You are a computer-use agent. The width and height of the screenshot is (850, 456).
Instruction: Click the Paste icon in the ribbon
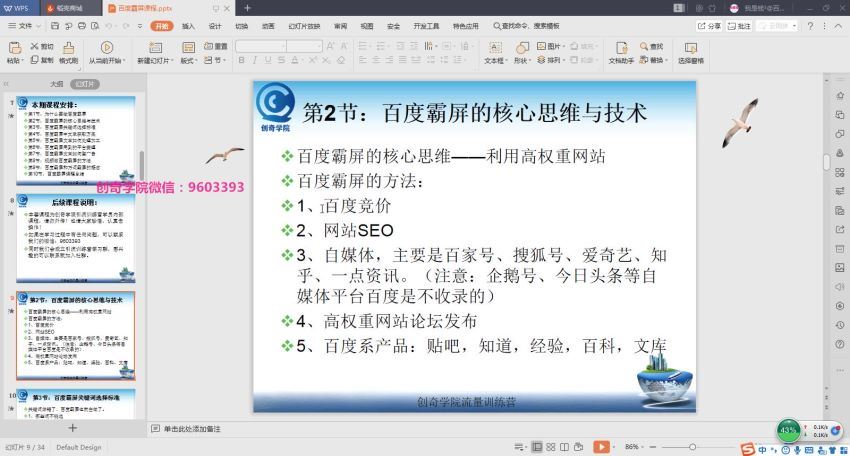(x=15, y=48)
